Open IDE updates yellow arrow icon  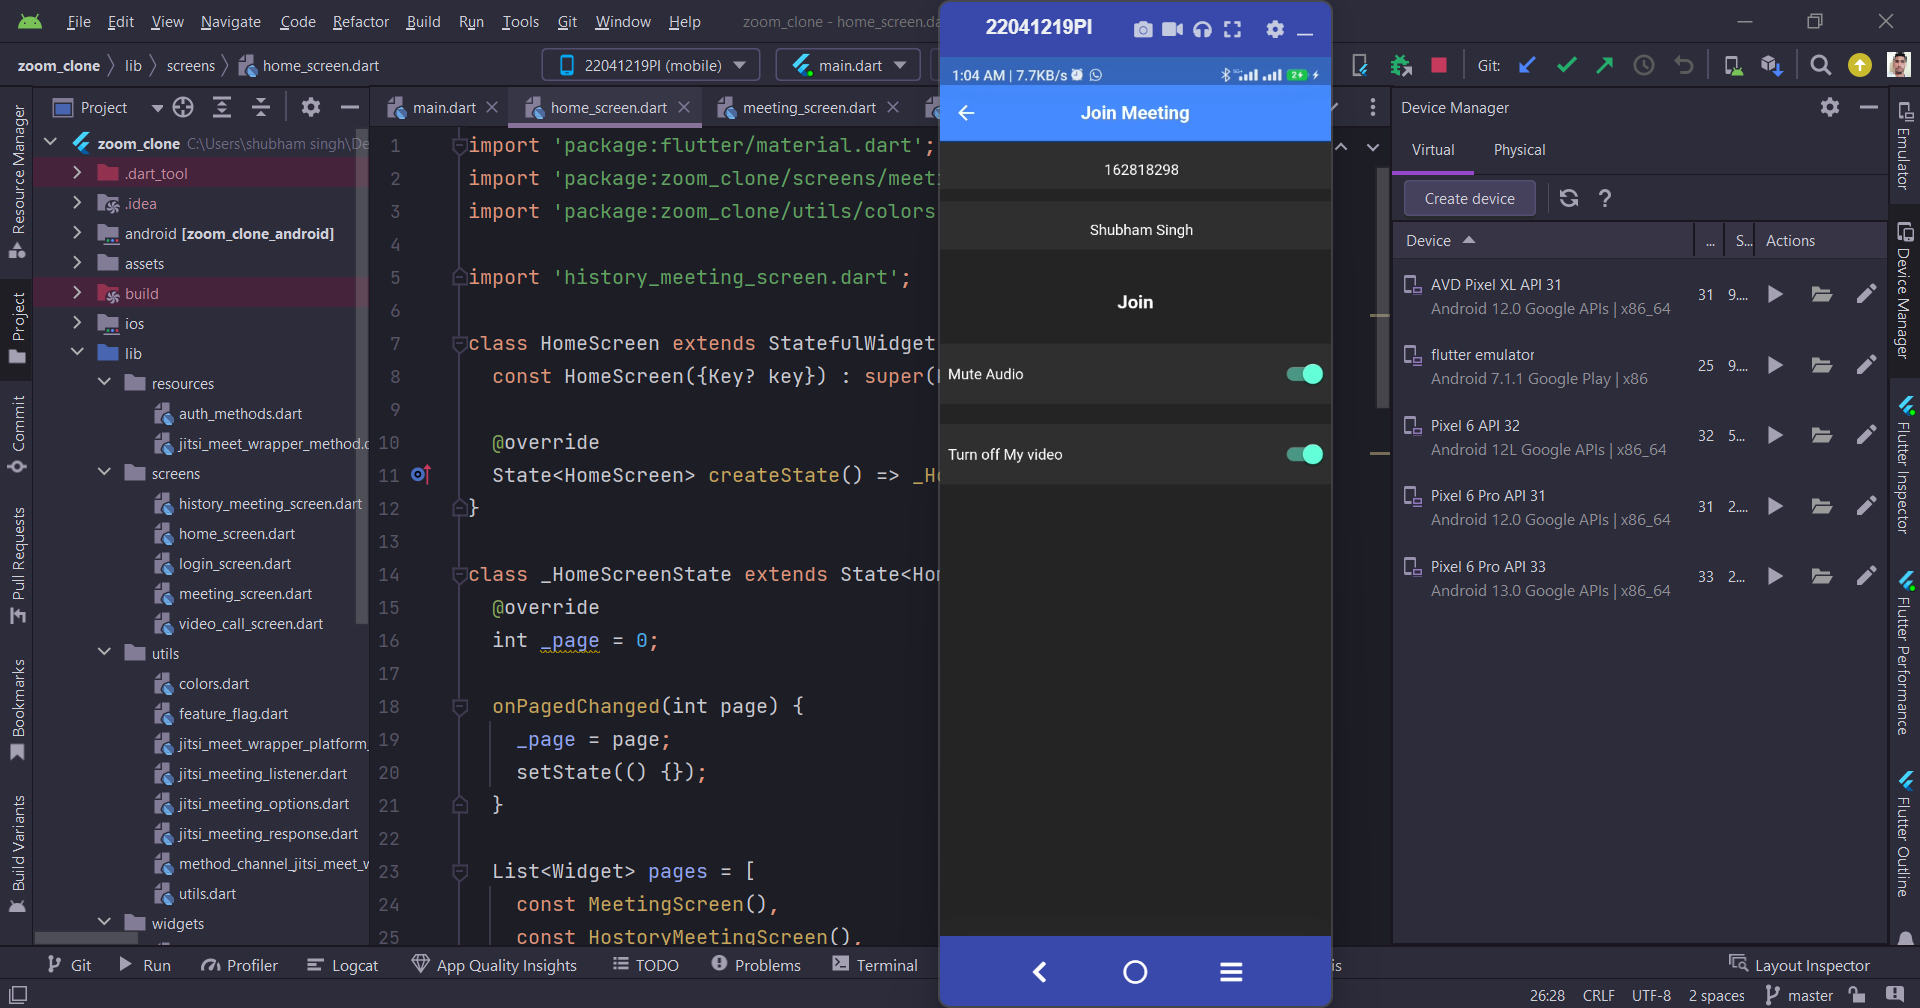(x=1860, y=65)
